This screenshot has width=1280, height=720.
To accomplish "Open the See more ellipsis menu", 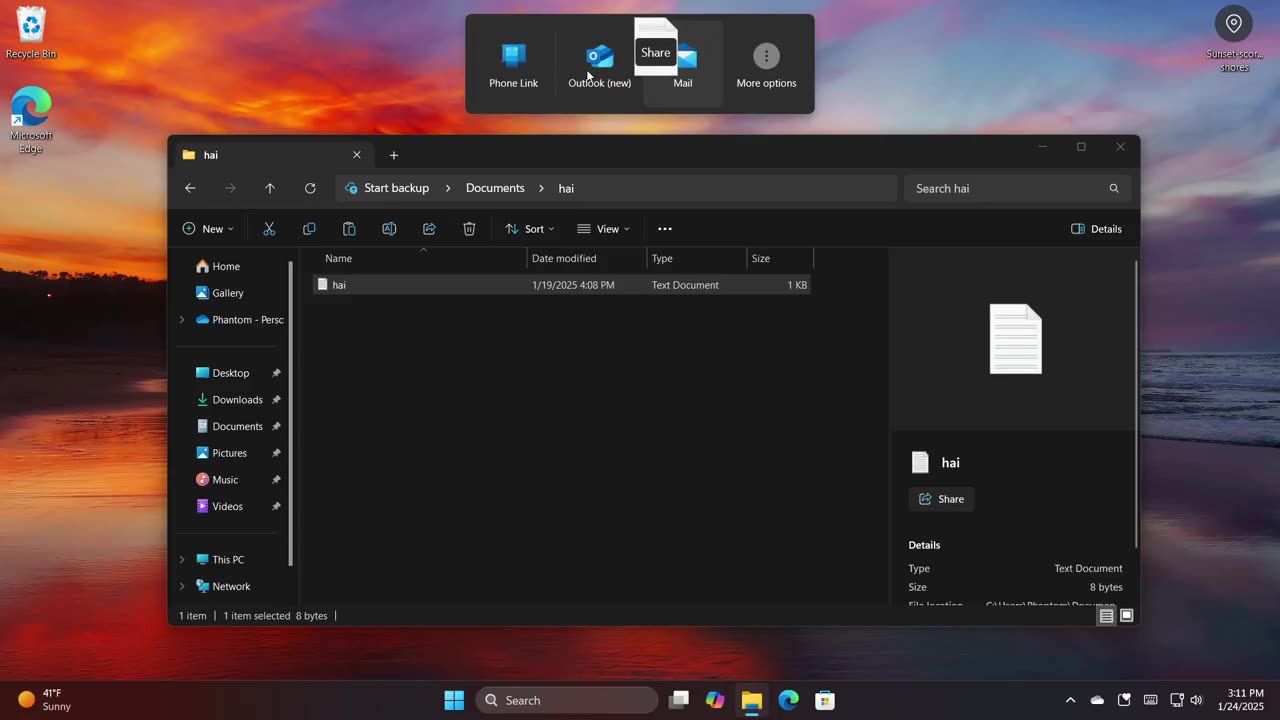I will (x=665, y=229).
